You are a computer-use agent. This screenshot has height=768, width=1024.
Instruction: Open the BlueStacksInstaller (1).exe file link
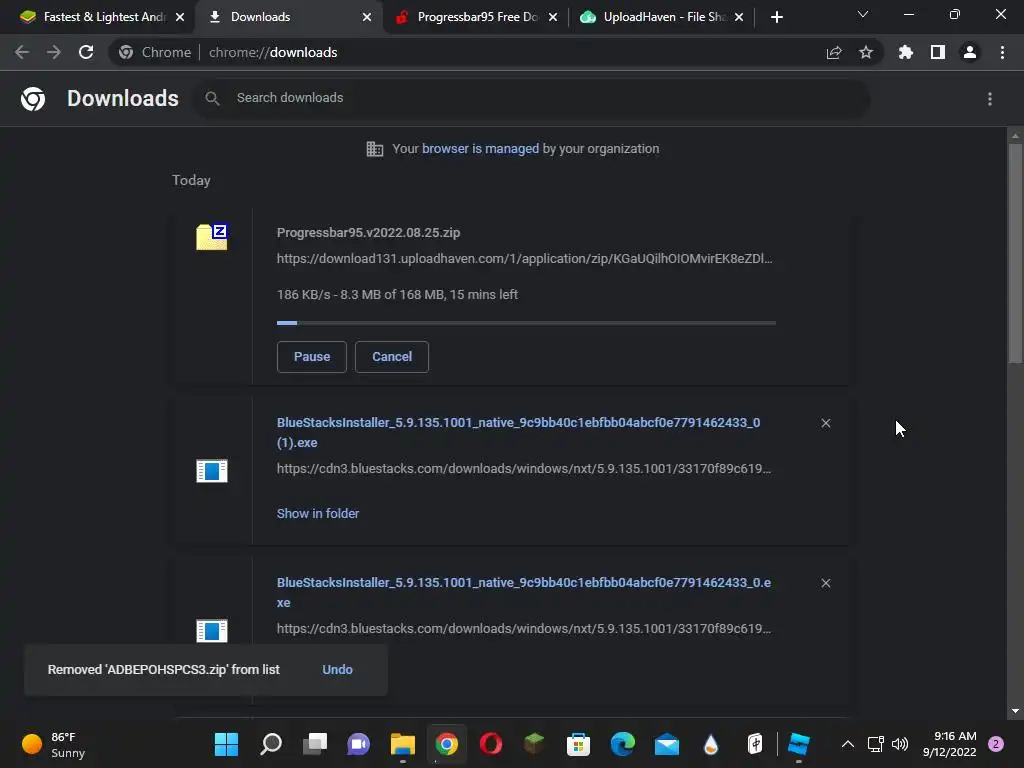519,432
